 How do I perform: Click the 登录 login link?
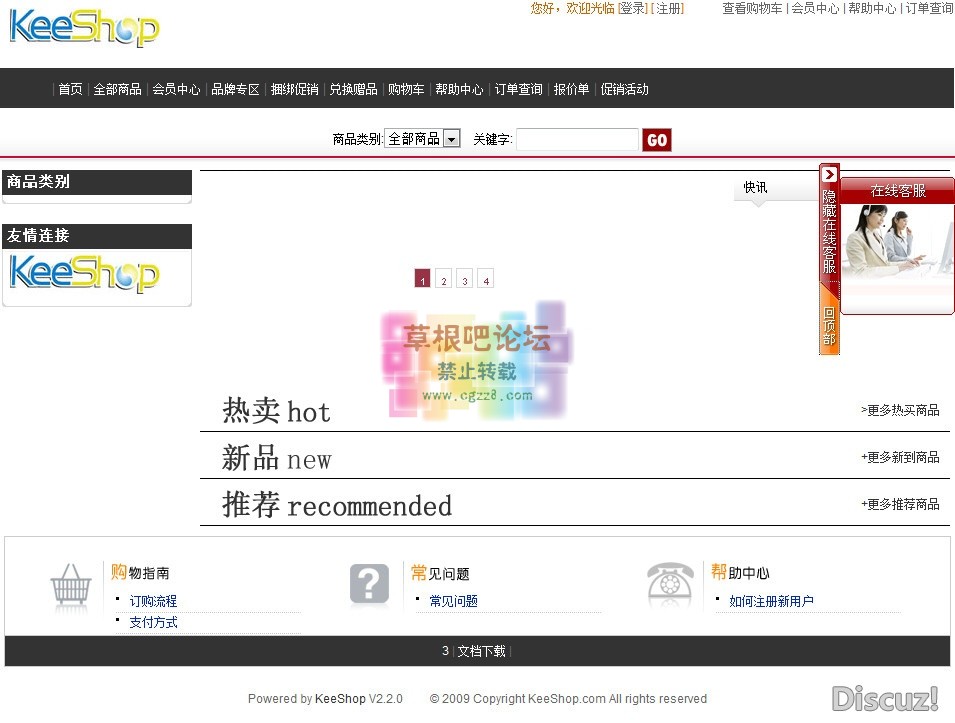tap(633, 8)
